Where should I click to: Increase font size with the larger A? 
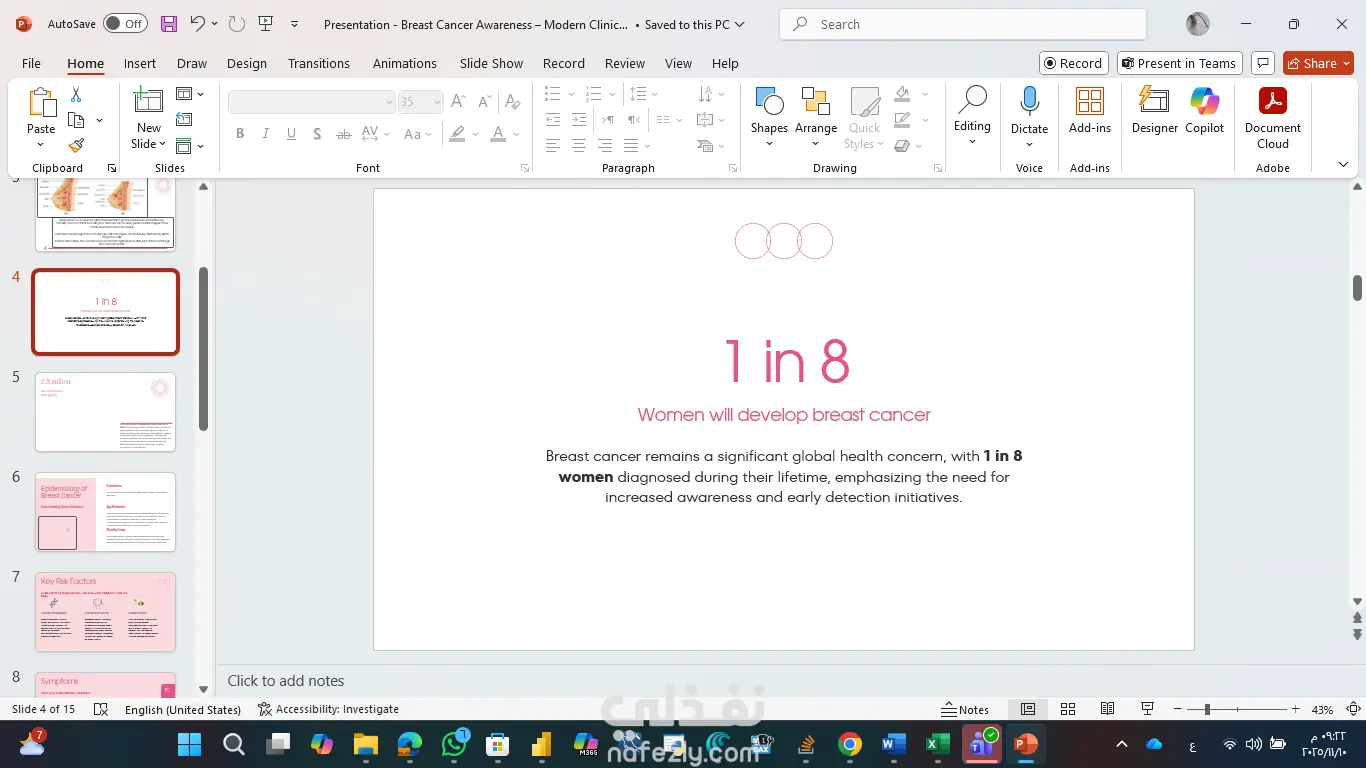(458, 101)
